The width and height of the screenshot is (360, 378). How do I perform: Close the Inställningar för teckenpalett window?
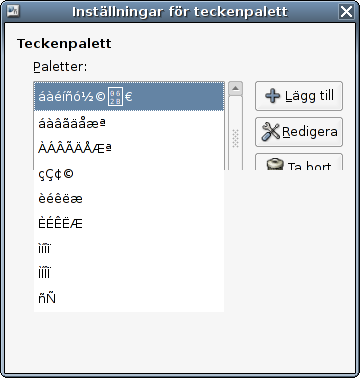(346, 12)
